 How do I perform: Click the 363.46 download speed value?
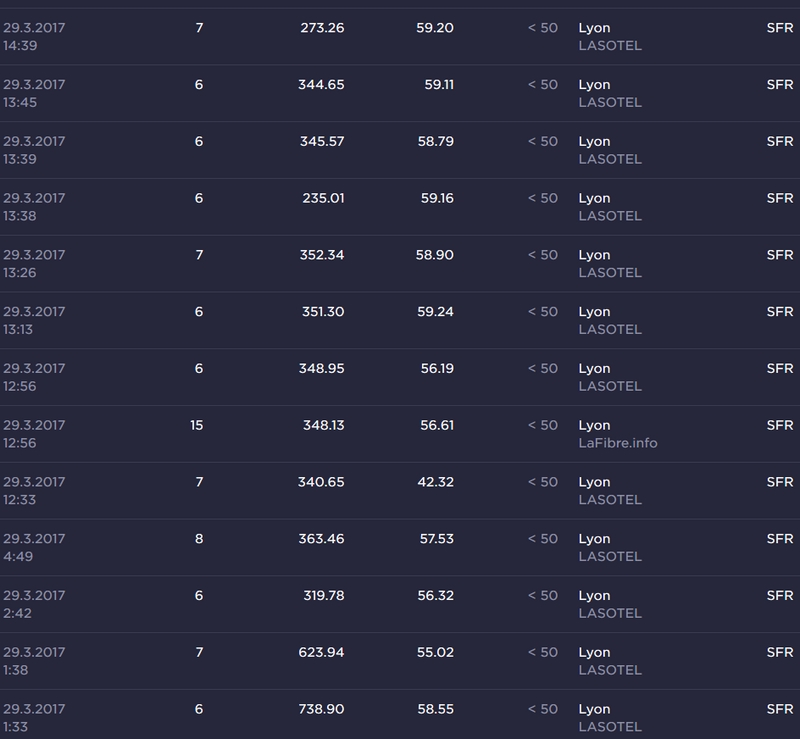[x=320, y=539]
